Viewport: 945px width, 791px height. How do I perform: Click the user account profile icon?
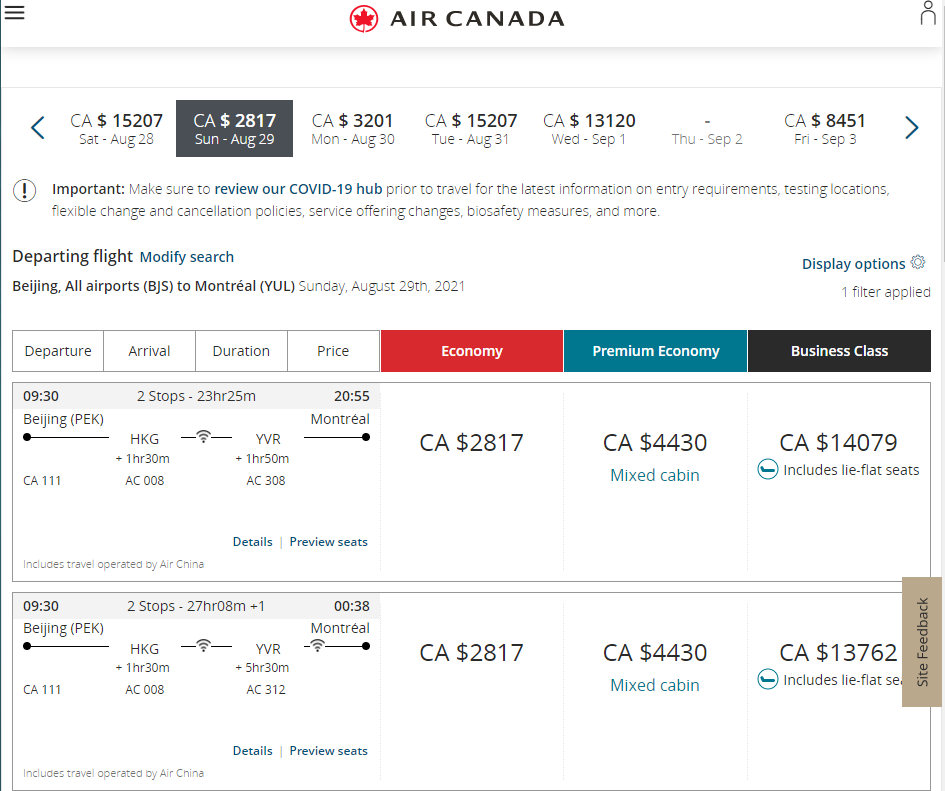[928, 14]
